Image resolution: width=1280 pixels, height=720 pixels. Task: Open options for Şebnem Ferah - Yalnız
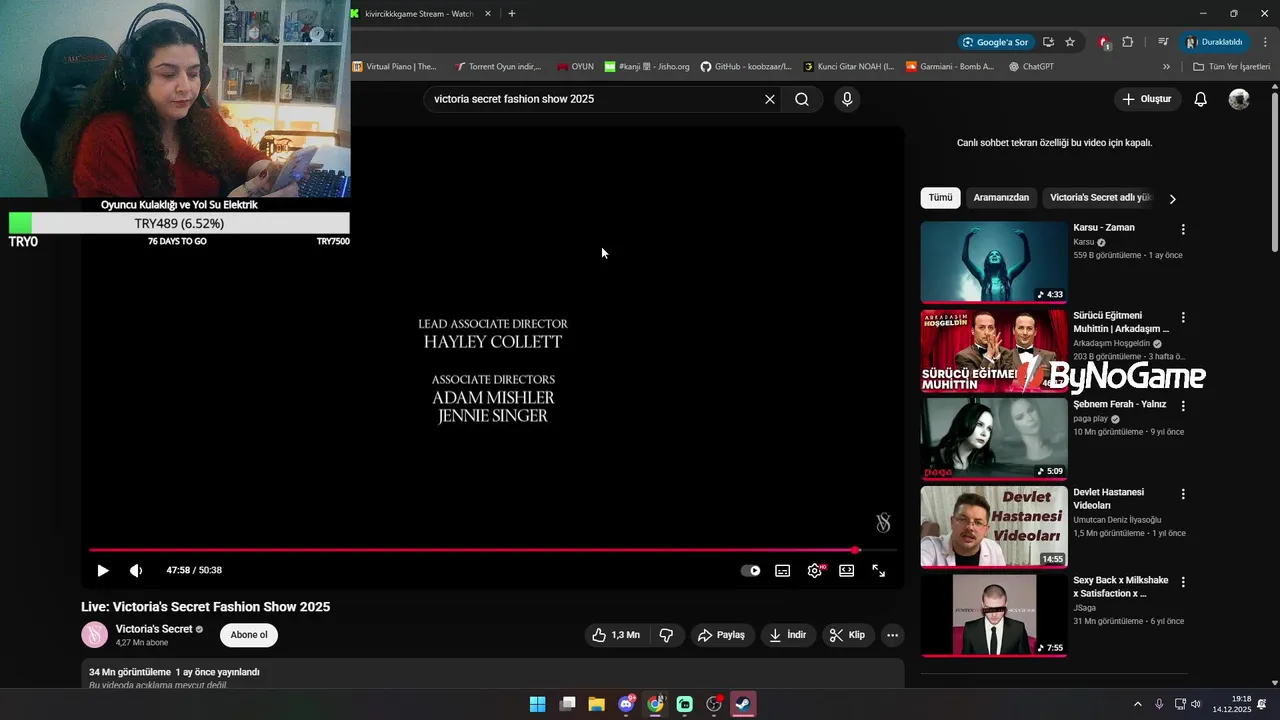click(x=1183, y=406)
